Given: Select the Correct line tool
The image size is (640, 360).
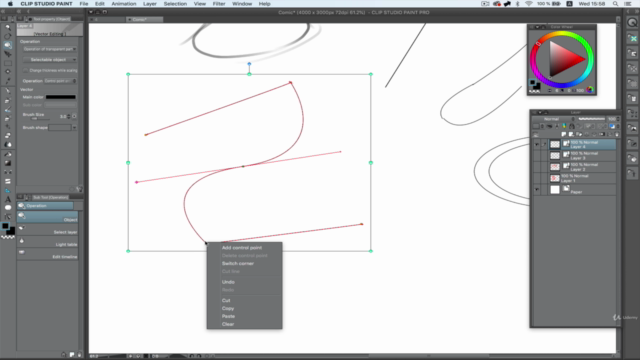Looking at the screenshot, I should [x=8, y=216].
